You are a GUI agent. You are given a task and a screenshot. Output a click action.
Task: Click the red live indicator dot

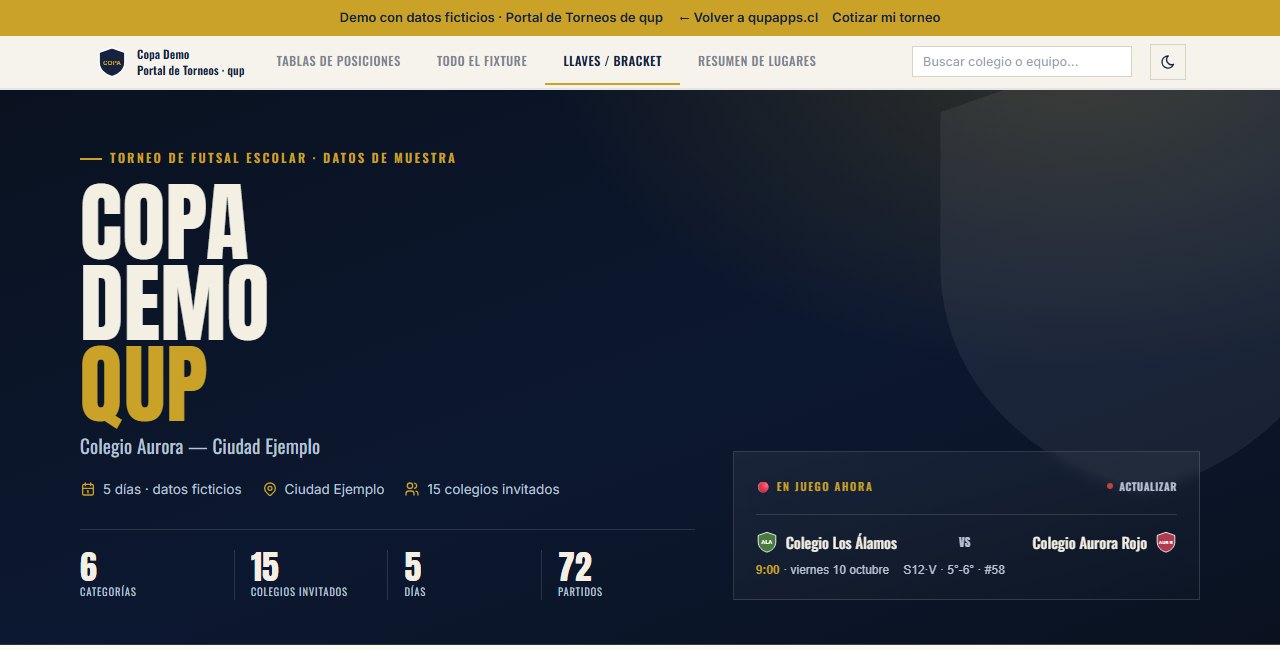(763, 487)
